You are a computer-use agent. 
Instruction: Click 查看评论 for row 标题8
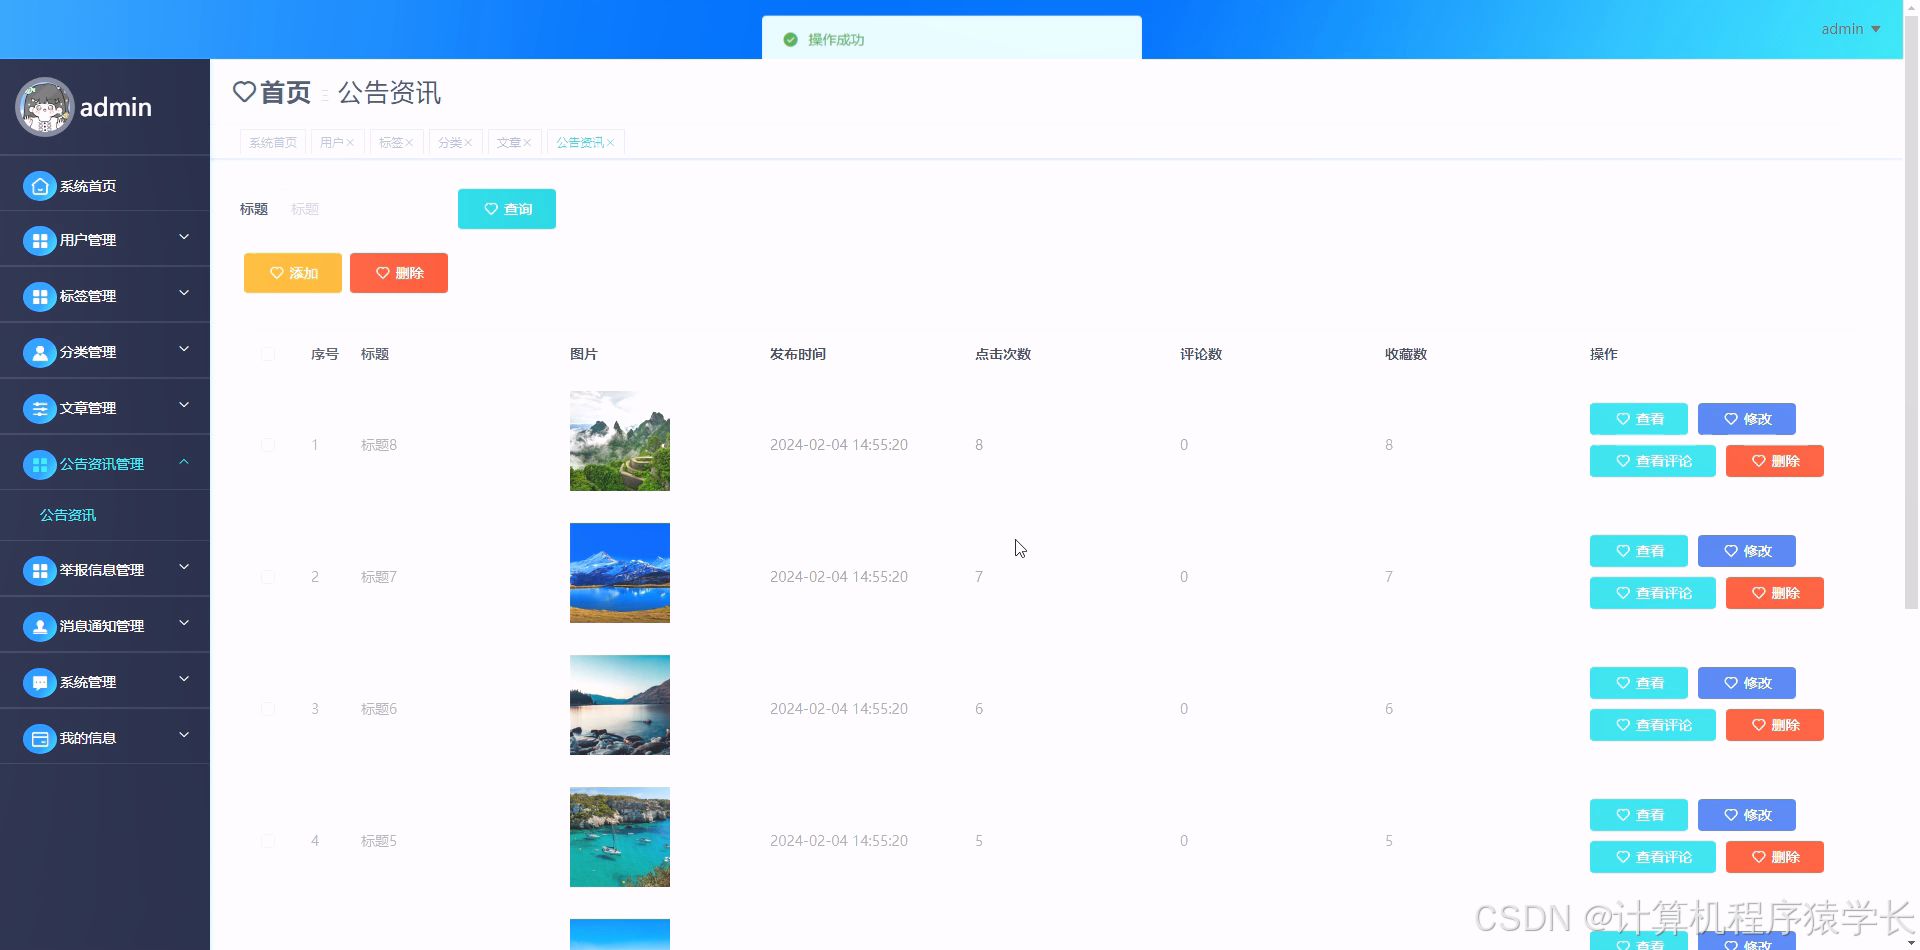(x=1653, y=461)
